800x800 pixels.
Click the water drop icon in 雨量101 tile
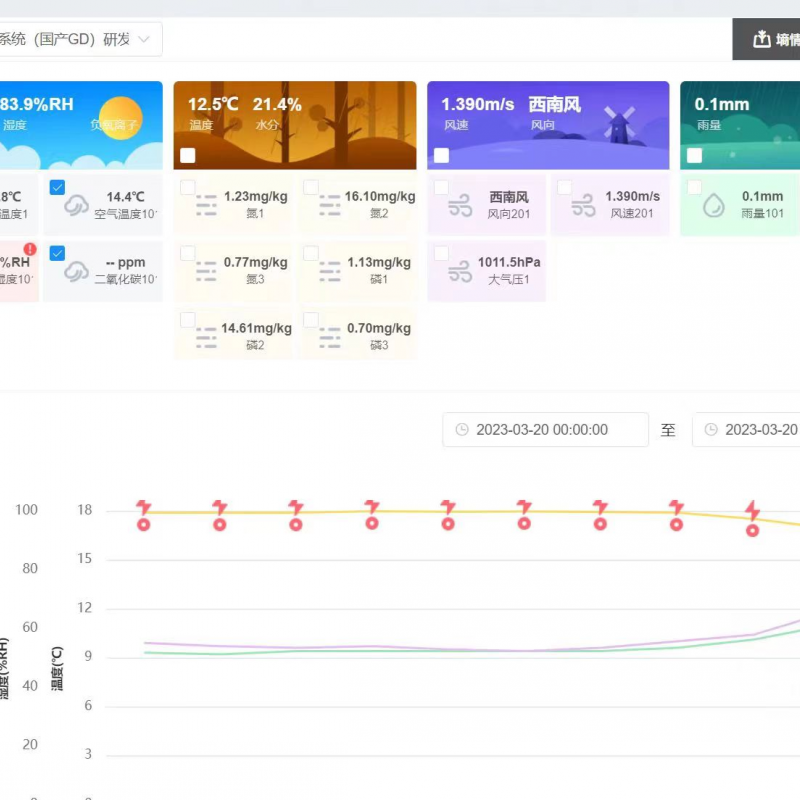click(x=714, y=205)
